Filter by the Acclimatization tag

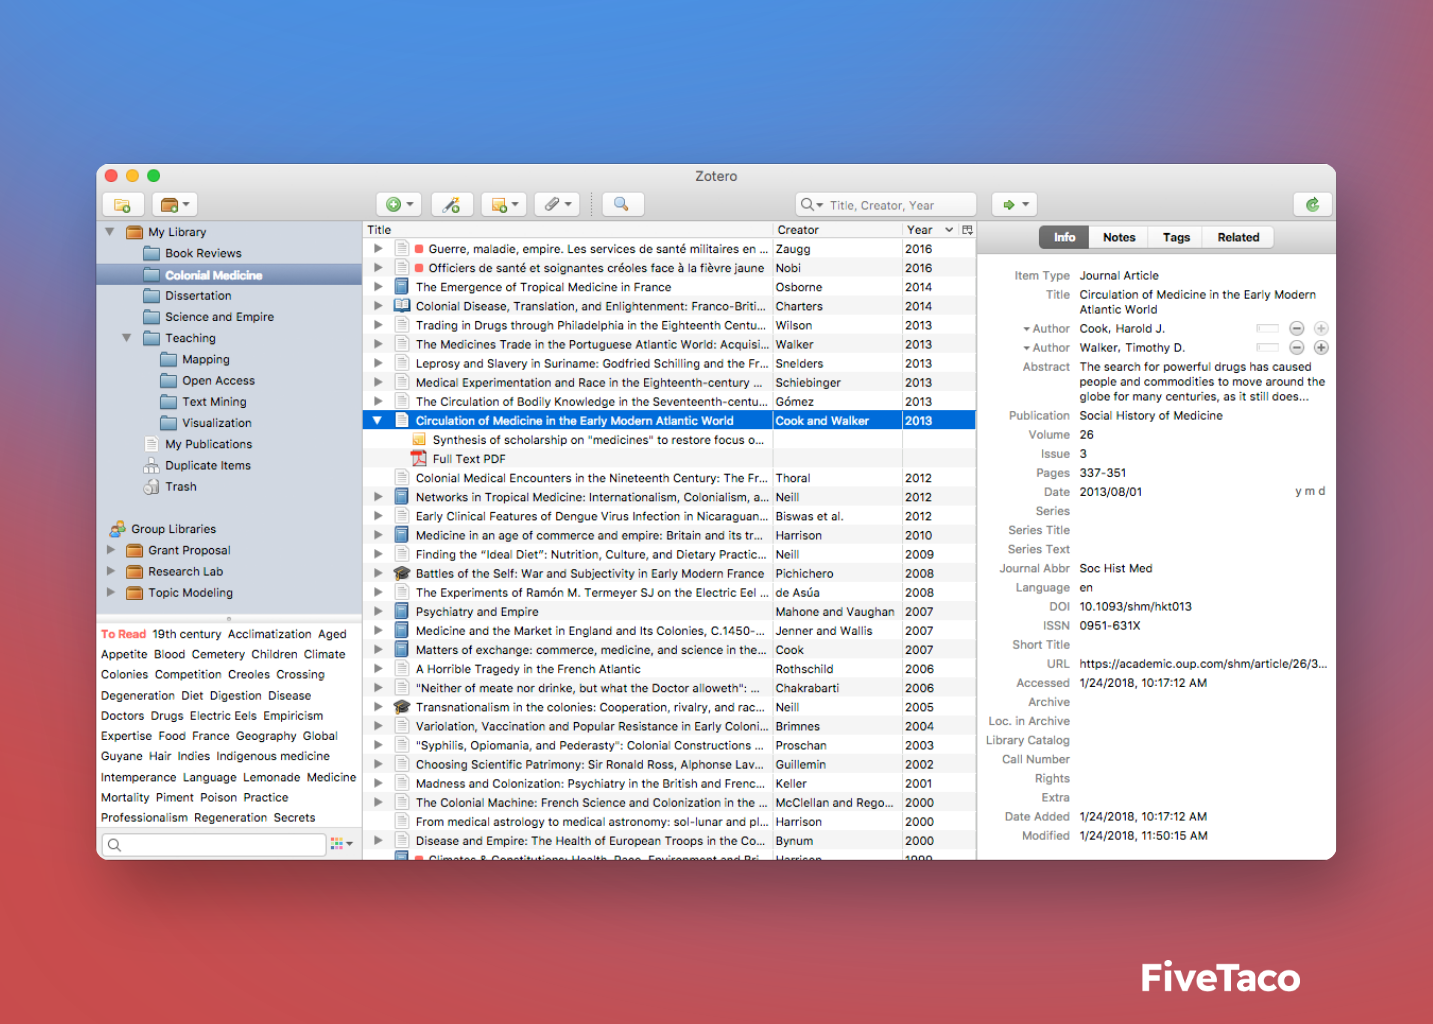point(270,634)
